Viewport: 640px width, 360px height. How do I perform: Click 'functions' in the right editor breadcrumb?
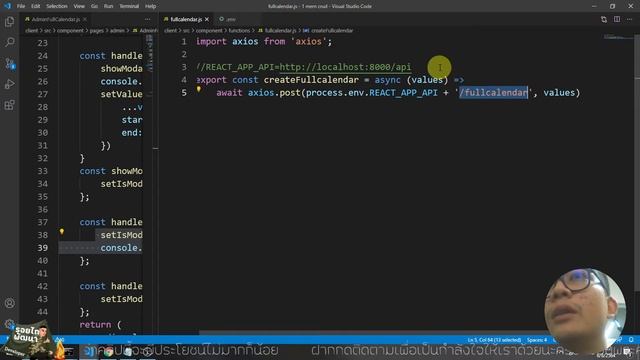239,31
